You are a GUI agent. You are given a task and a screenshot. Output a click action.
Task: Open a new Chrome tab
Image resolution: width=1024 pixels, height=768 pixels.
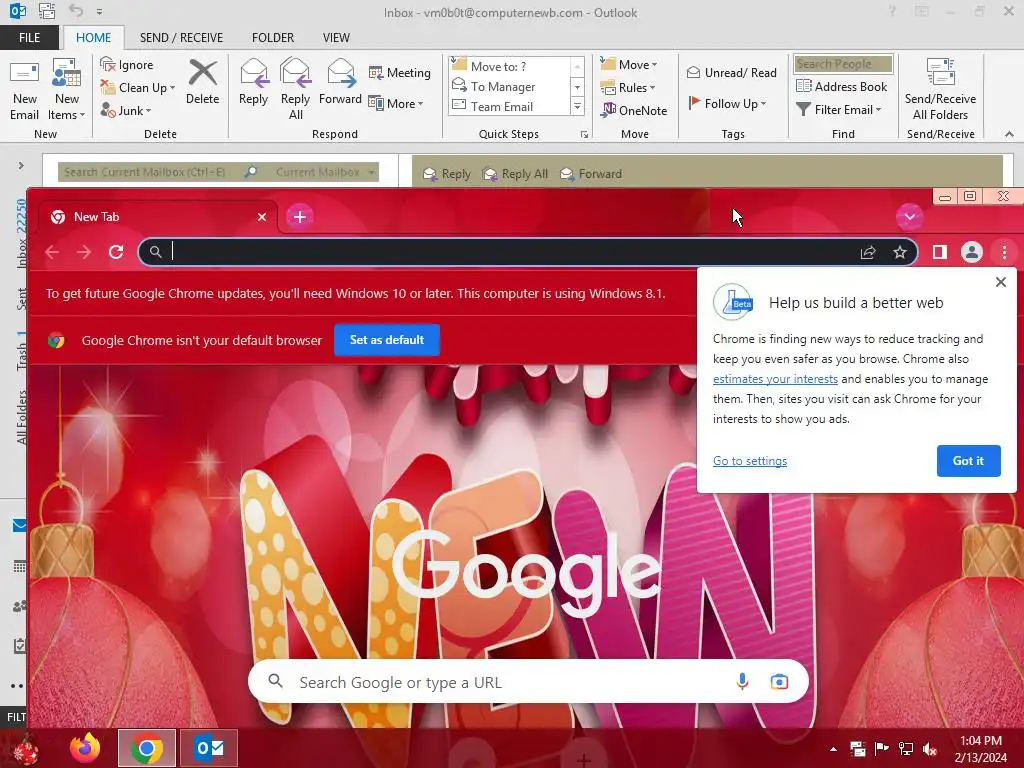click(x=300, y=217)
